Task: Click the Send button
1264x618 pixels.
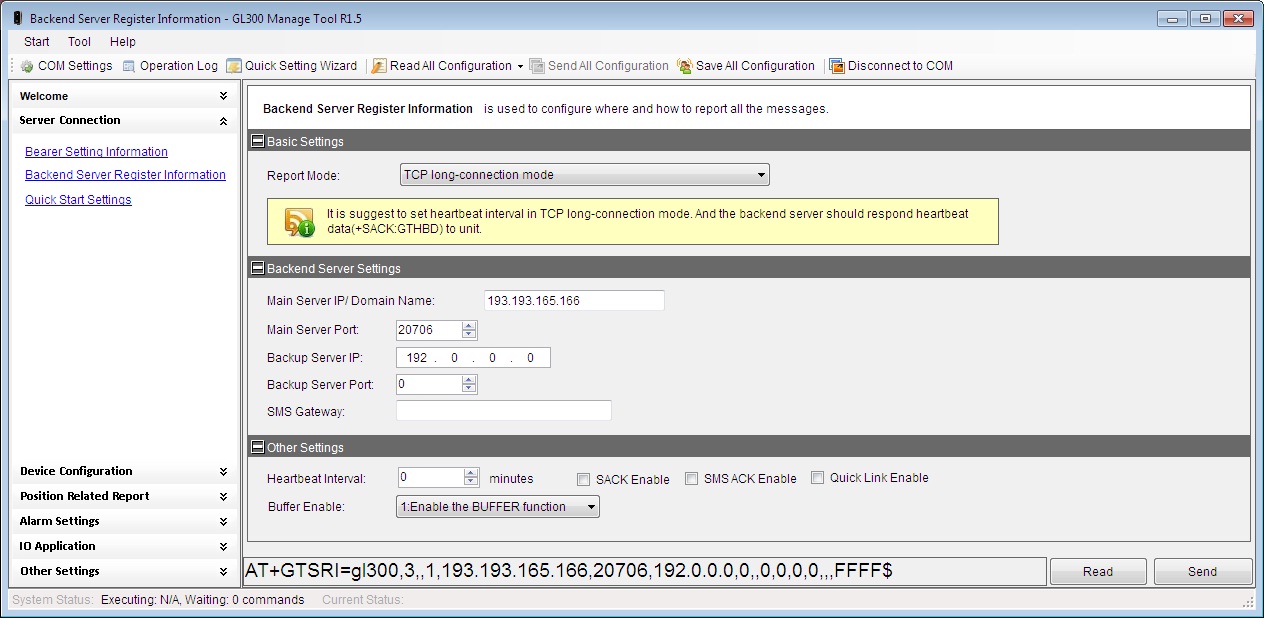Action: point(1202,572)
